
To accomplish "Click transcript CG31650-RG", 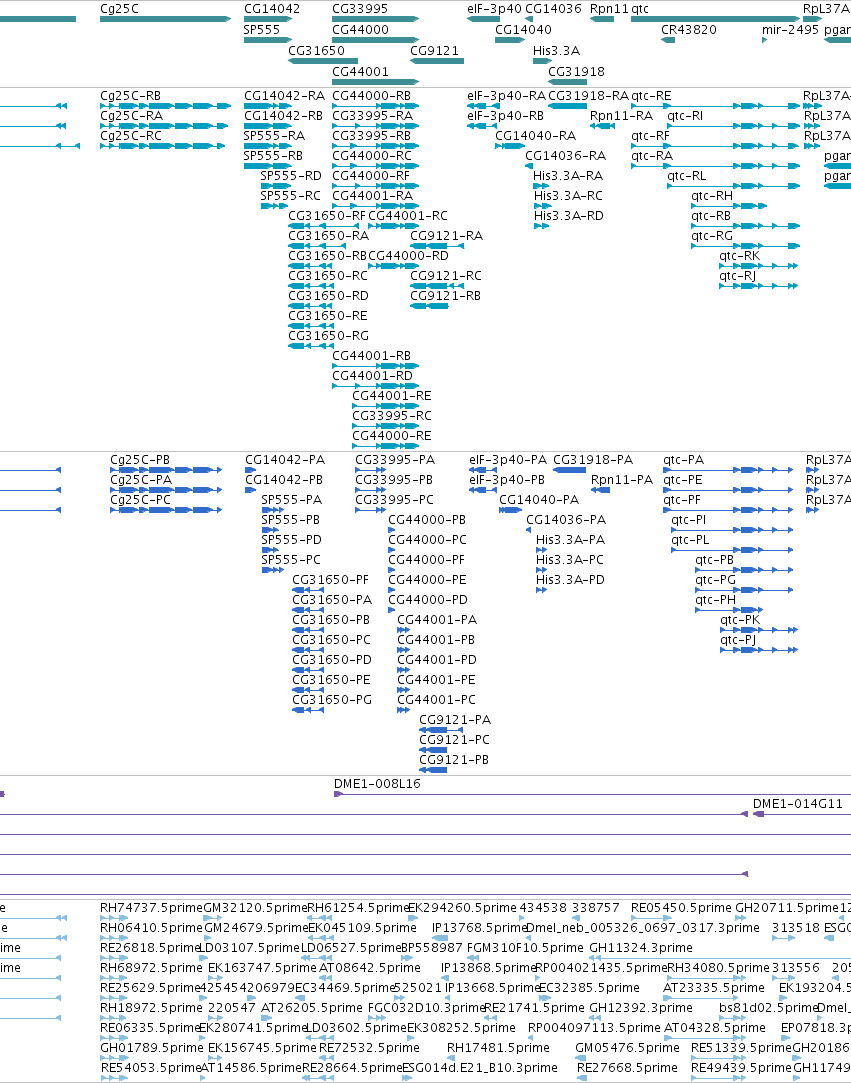I will [x=328, y=336].
